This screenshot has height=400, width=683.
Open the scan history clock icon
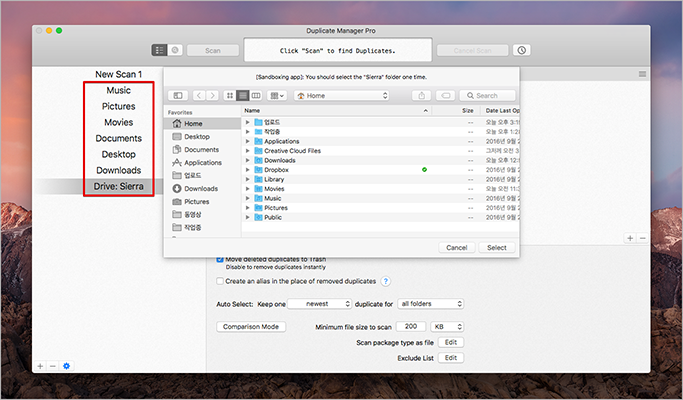pos(521,50)
